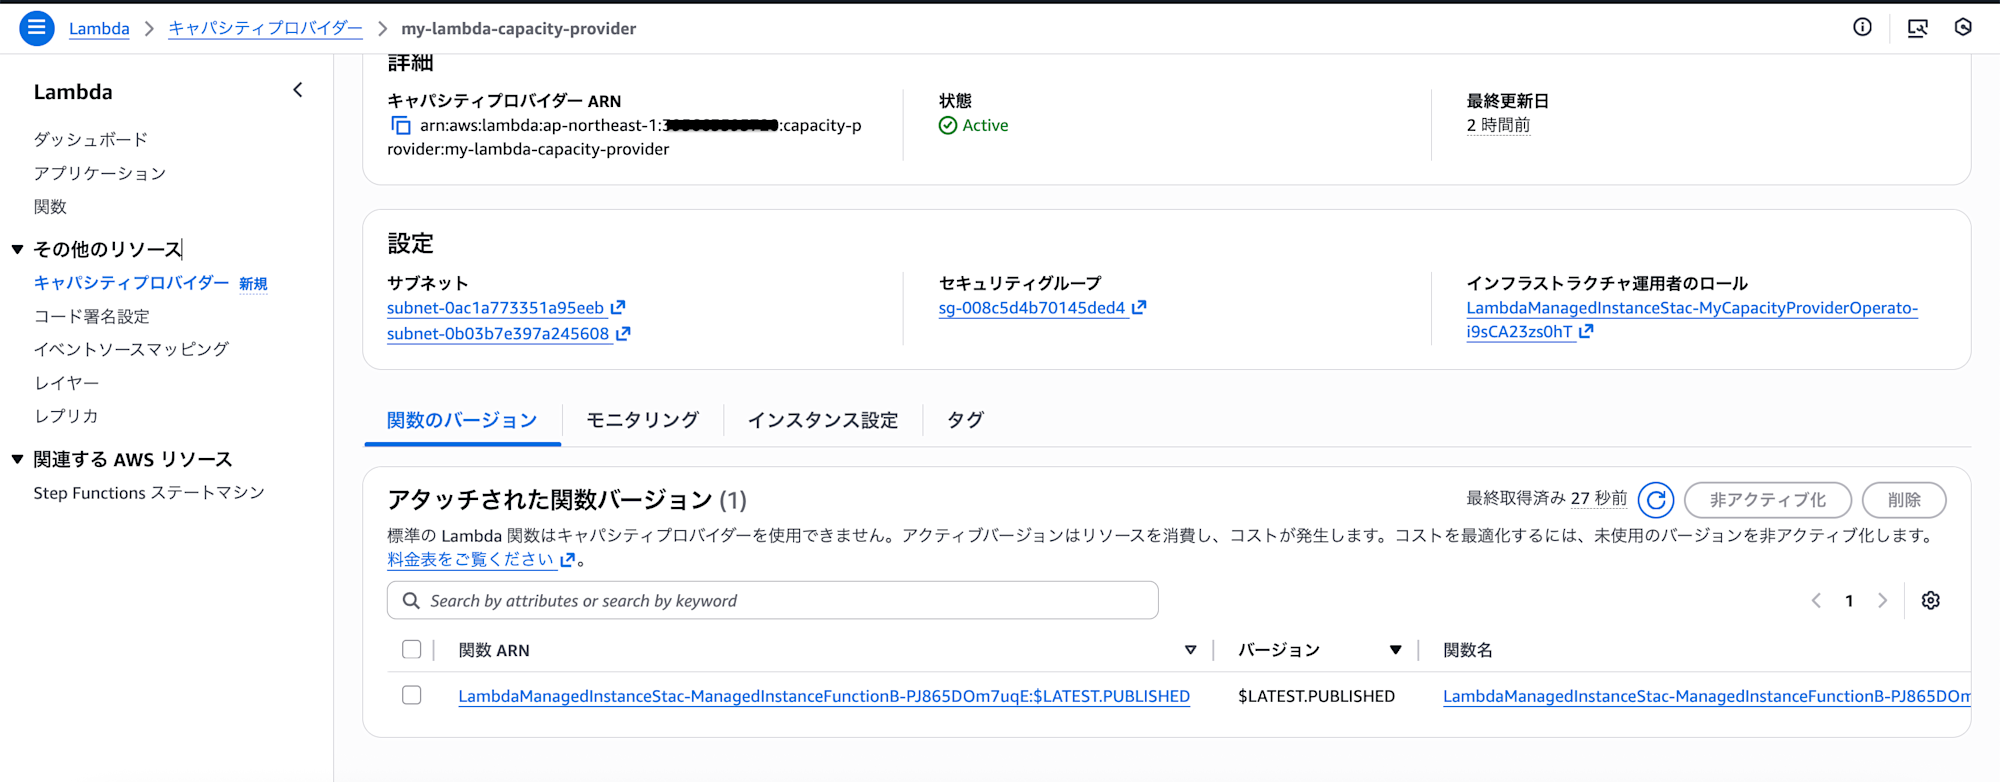Click the 2 時間前 last updated value
Viewport: 2000px width, 782px height.
pyautogui.click(x=1498, y=125)
